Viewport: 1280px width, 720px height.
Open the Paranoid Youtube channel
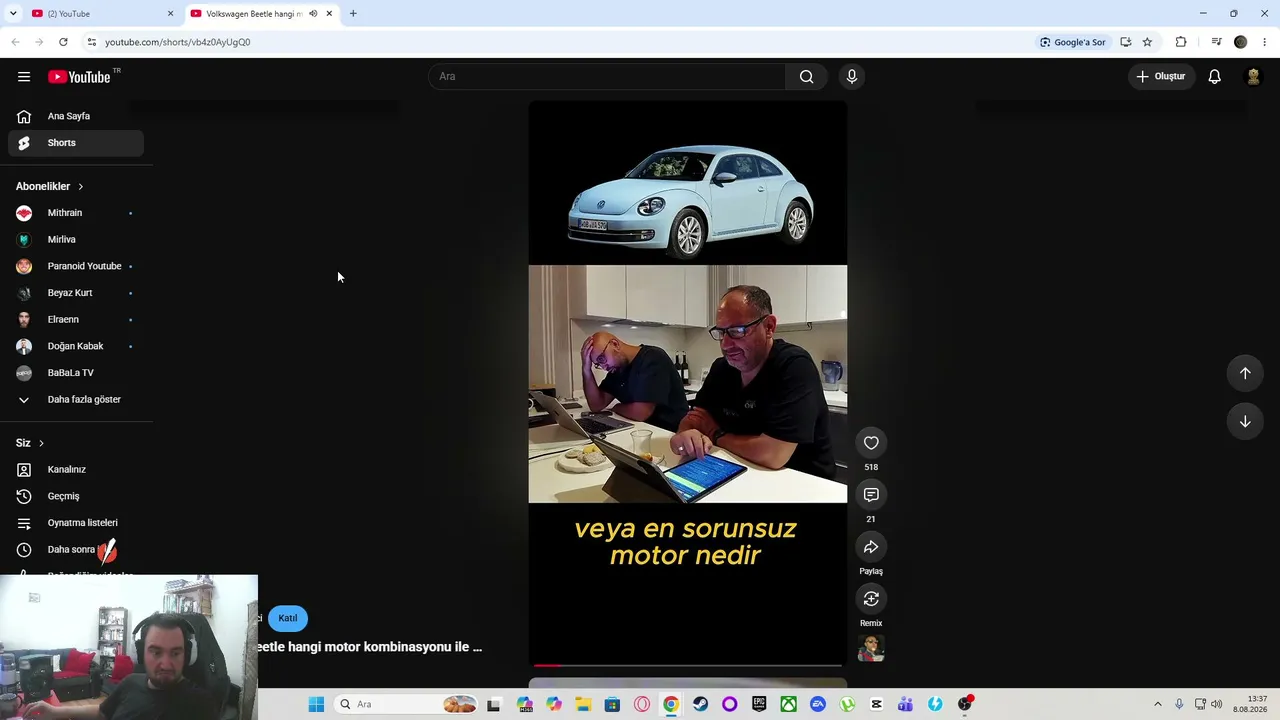(76, 266)
